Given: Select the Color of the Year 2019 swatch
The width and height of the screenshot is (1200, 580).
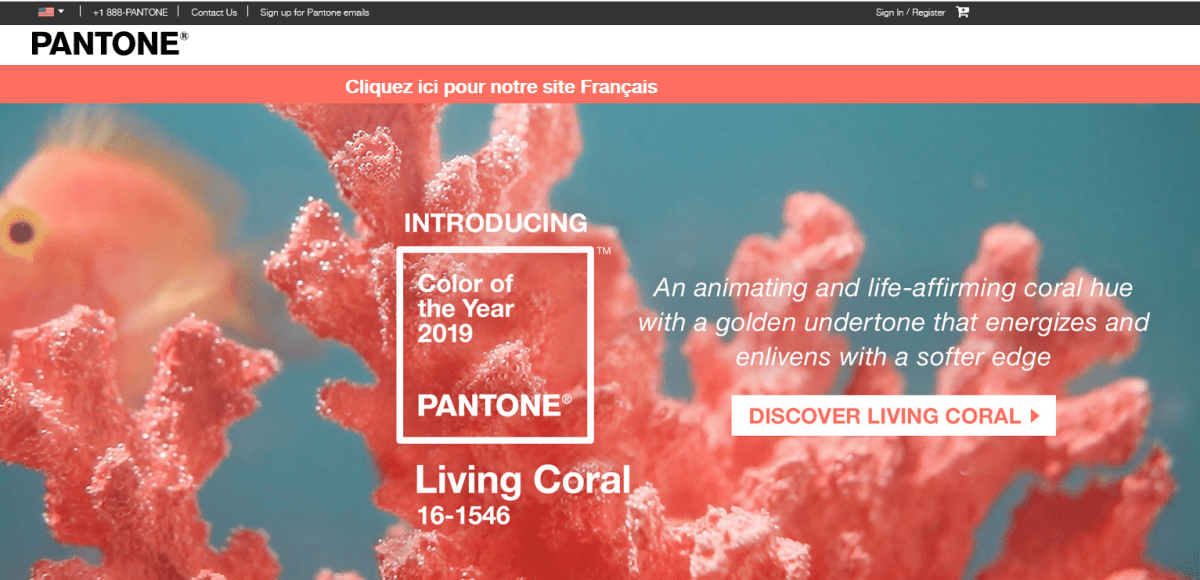Looking at the screenshot, I should 495,345.
